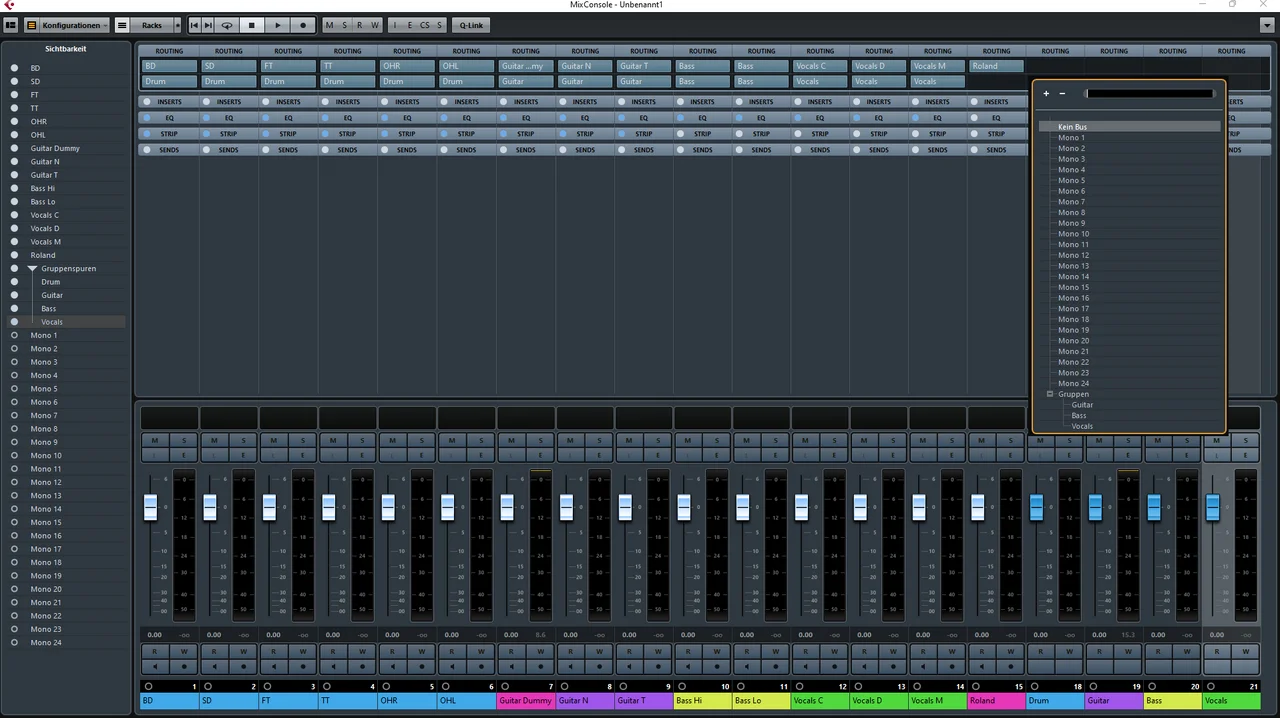Click the transport Stop button
The width and height of the screenshot is (1280, 718).
coord(252,25)
